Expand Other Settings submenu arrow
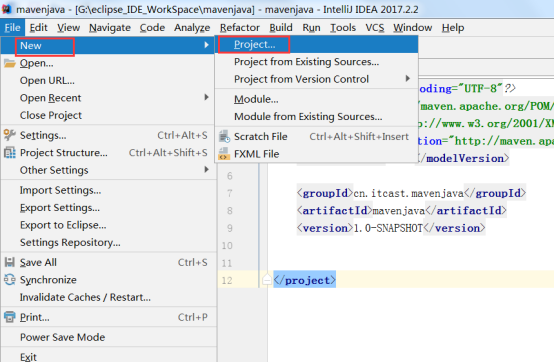Image resolution: width=554 pixels, height=362 pixels. pyautogui.click(x=207, y=170)
